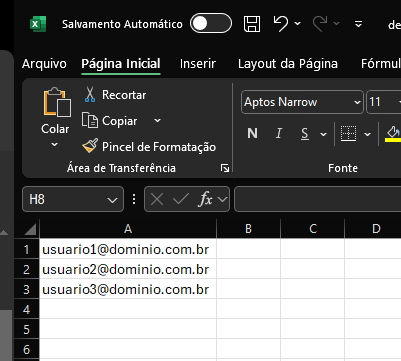Toggle bold N formatting

pyautogui.click(x=252, y=134)
